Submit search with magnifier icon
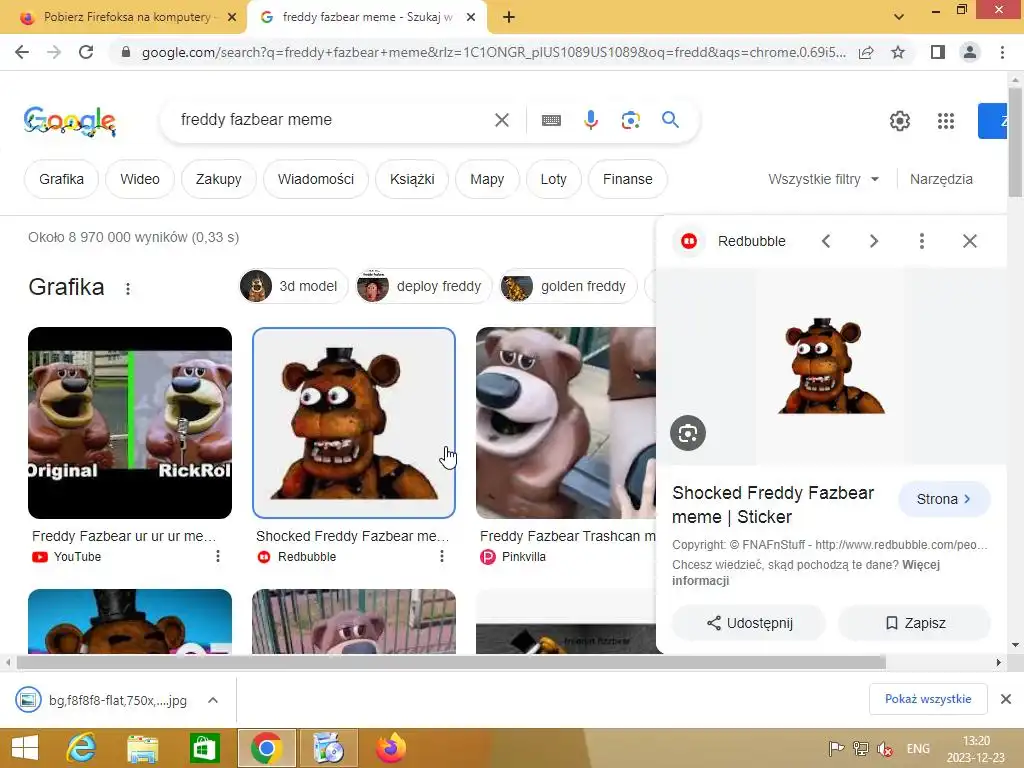This screenshot has height=768, width=1024. [670, 120]
